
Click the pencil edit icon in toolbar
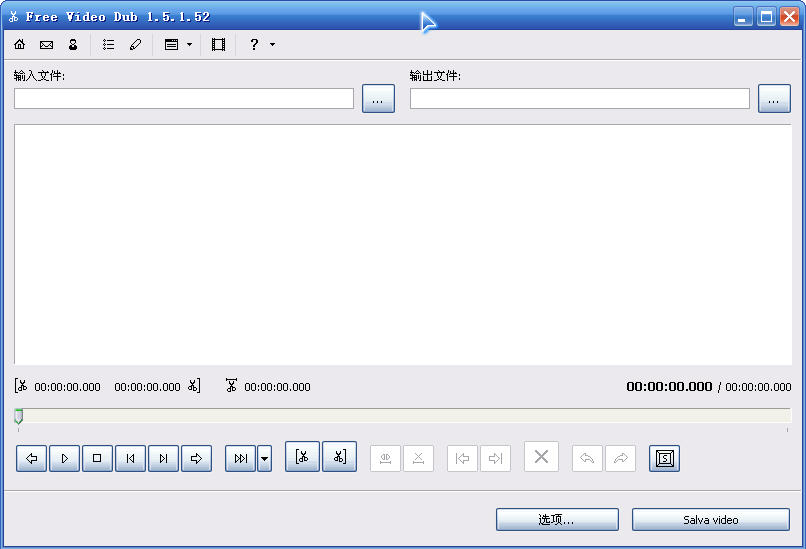point(135,45)
